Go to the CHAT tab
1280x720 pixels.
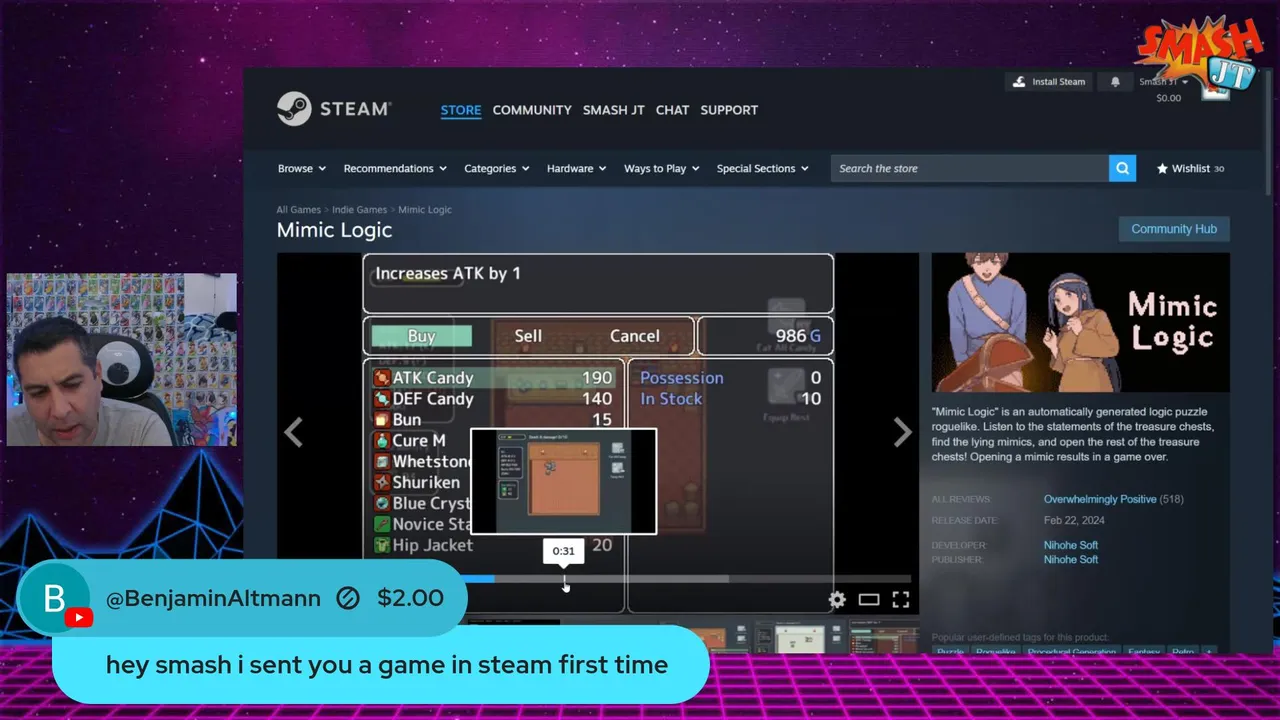click(672, 110)
